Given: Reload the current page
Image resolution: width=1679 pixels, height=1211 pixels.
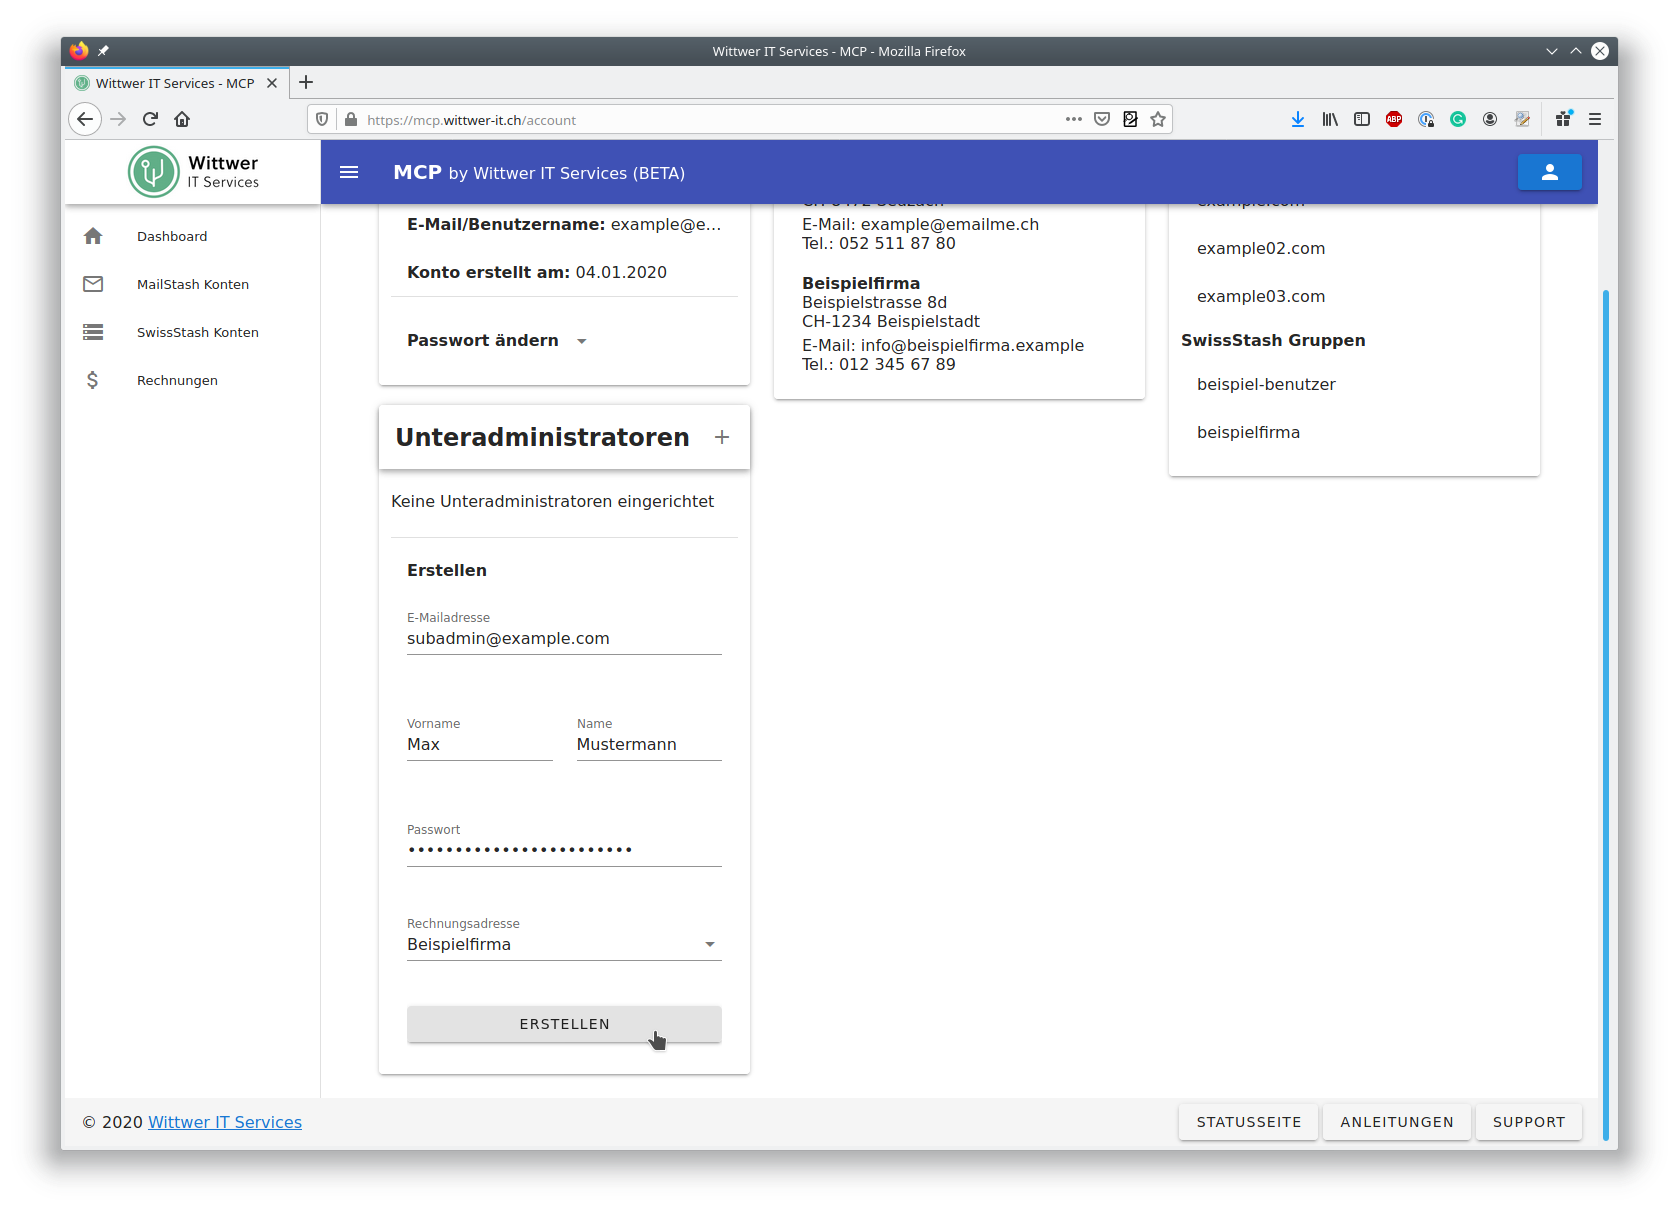Looking at the screenshot, I should pyautogui.click(x=150, y=119).
